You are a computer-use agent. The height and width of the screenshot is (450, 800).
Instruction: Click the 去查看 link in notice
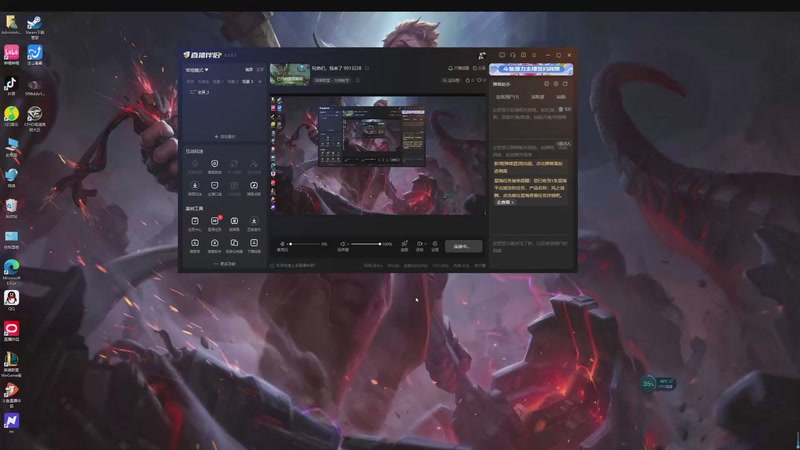point(505,203)
